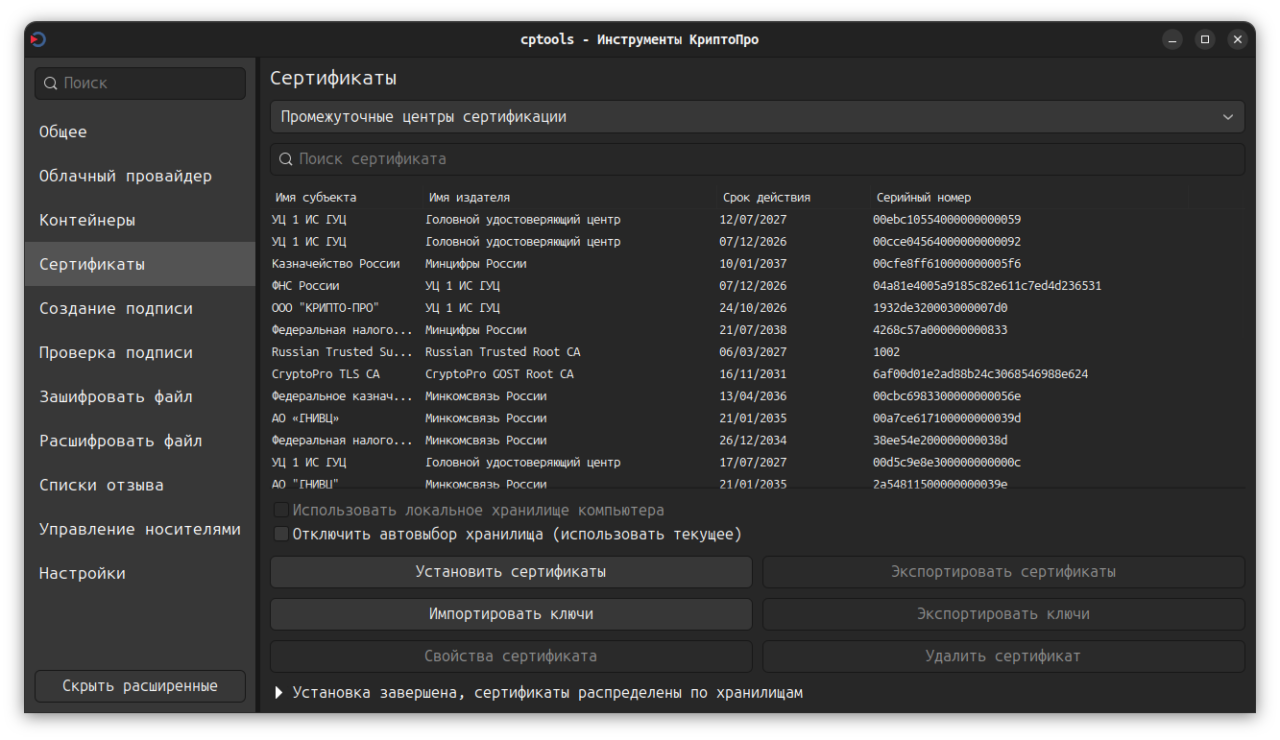Focus the sidebar Поиск field

[x=140, y=83]
